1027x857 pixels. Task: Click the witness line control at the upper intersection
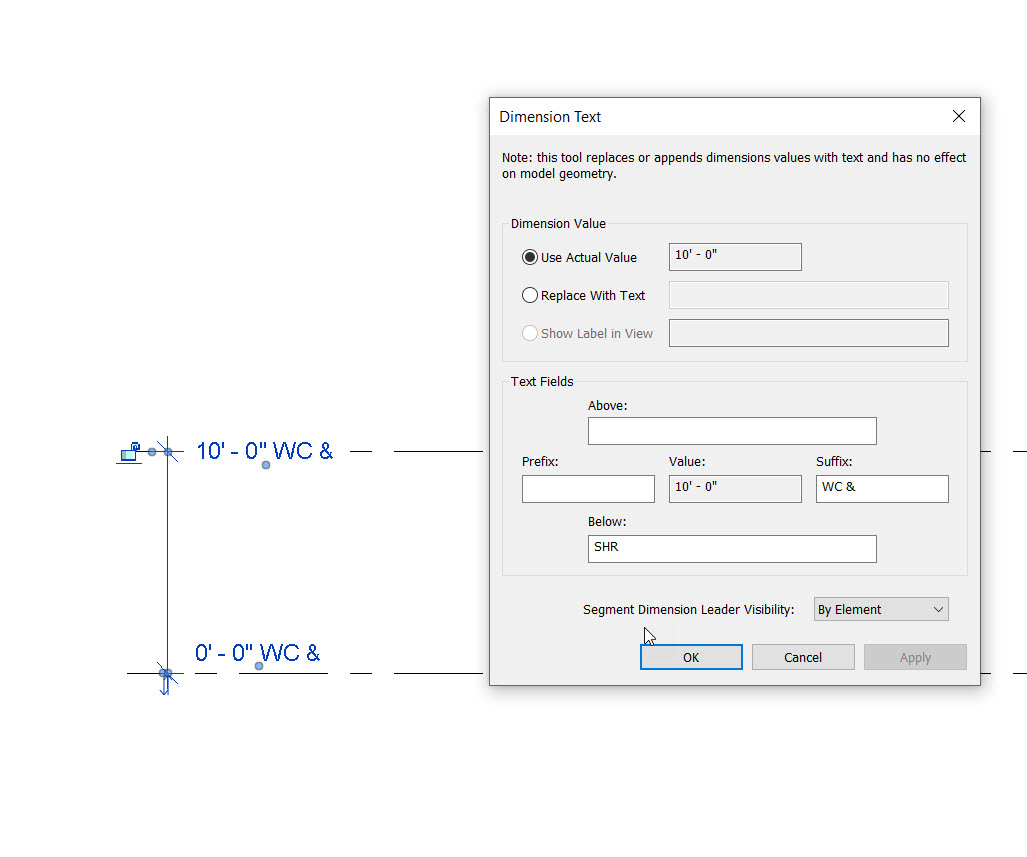coord(168,451)
